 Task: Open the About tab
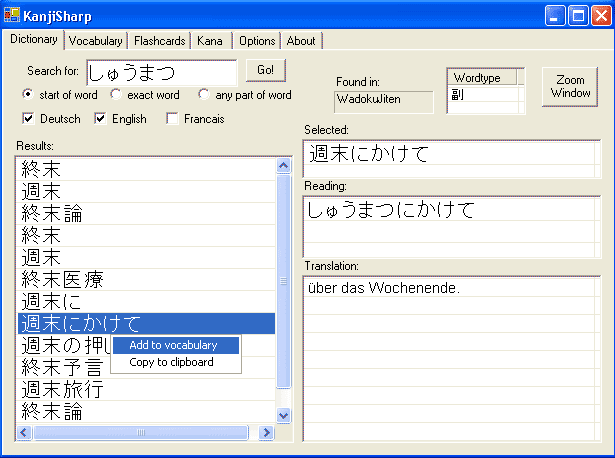pyautogui.click(x=301, y=41)
